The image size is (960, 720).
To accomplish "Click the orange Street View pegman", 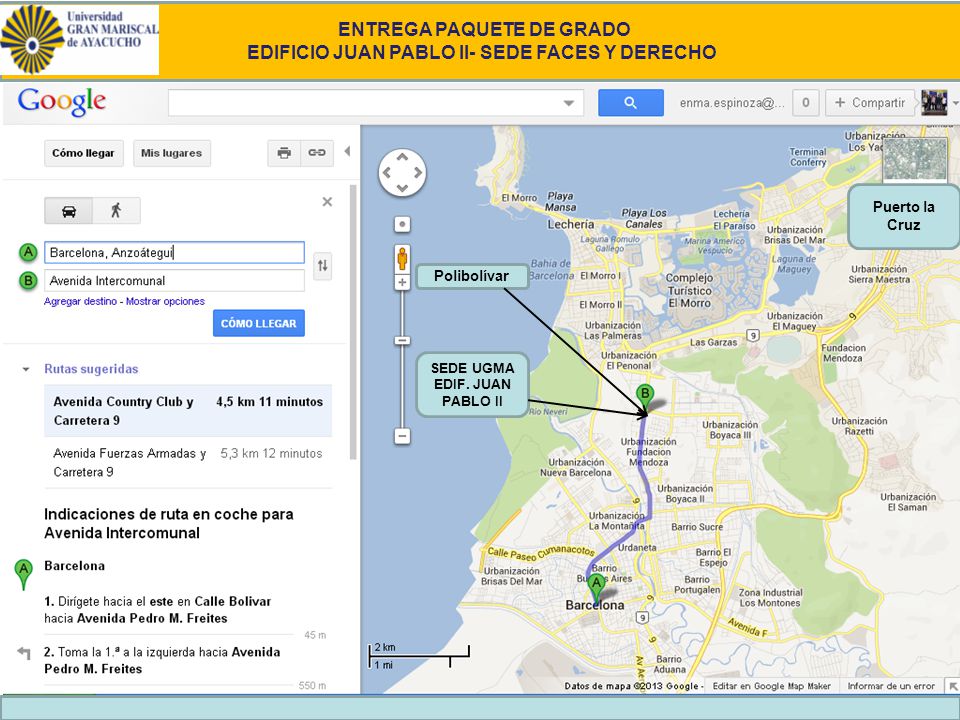I will coord(402,258).
